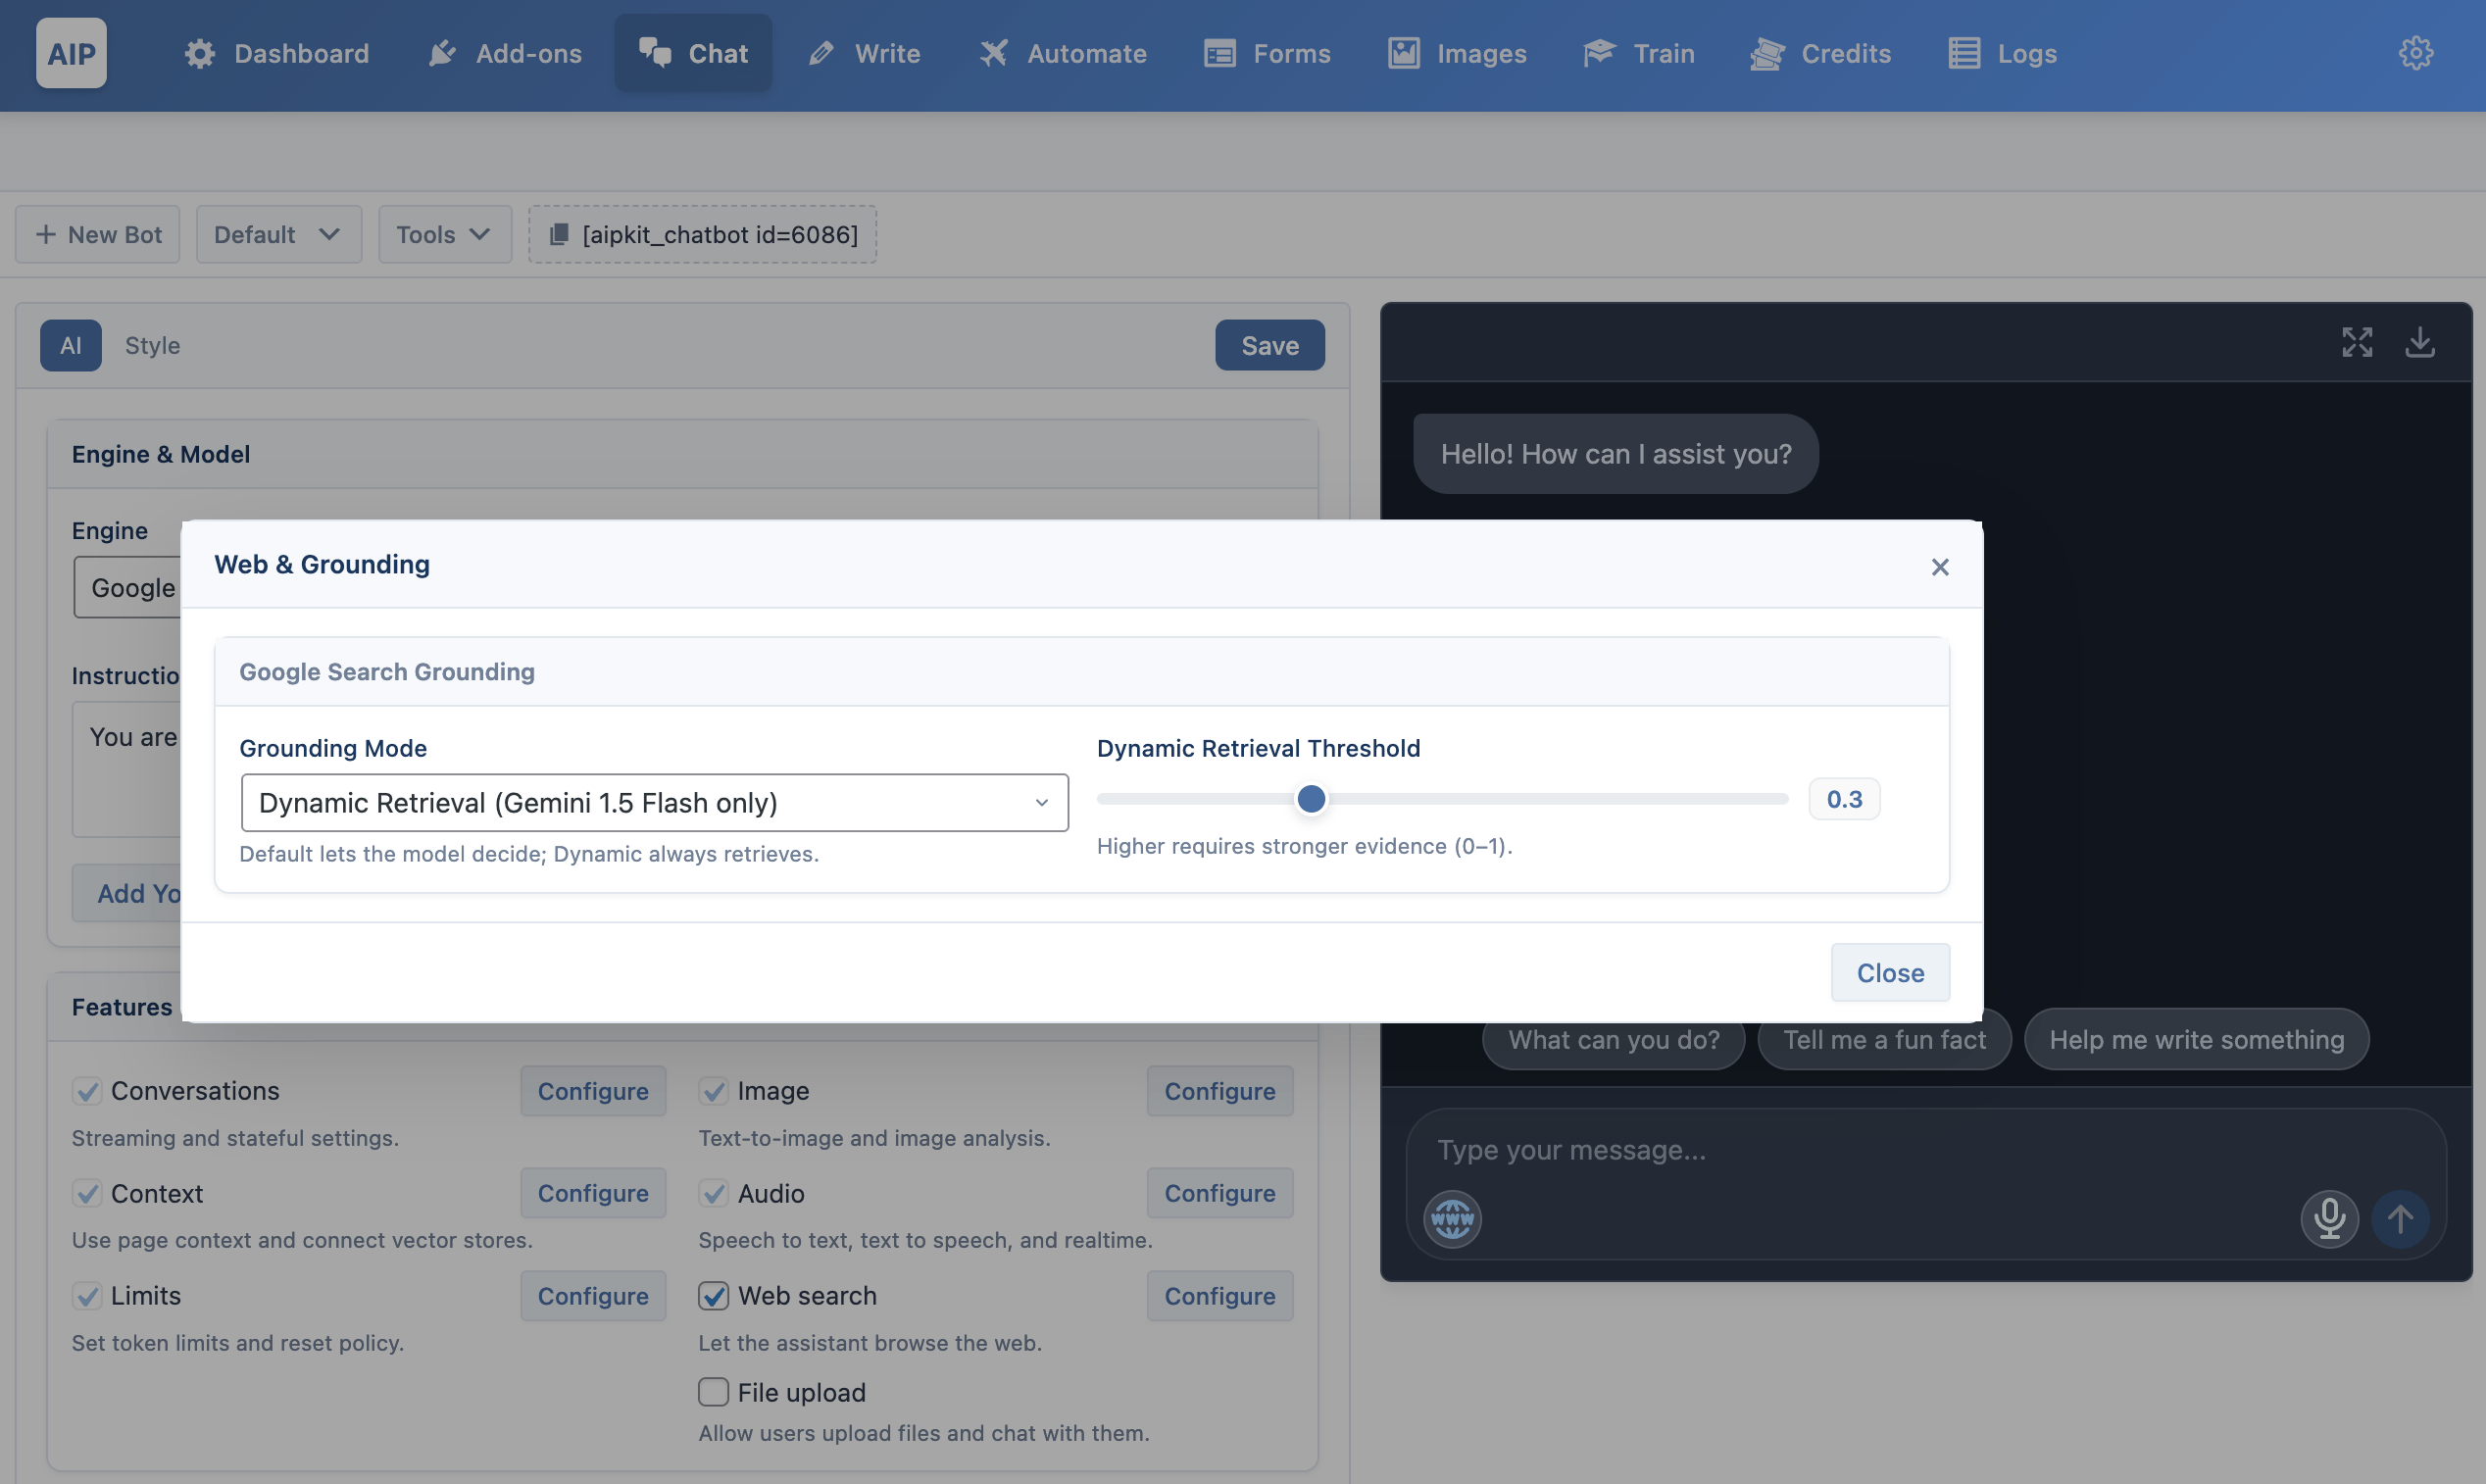This screenshot has height=1484, width=2486.
Task: Toggle the Image checkbox
Action: pos(713,1091)
